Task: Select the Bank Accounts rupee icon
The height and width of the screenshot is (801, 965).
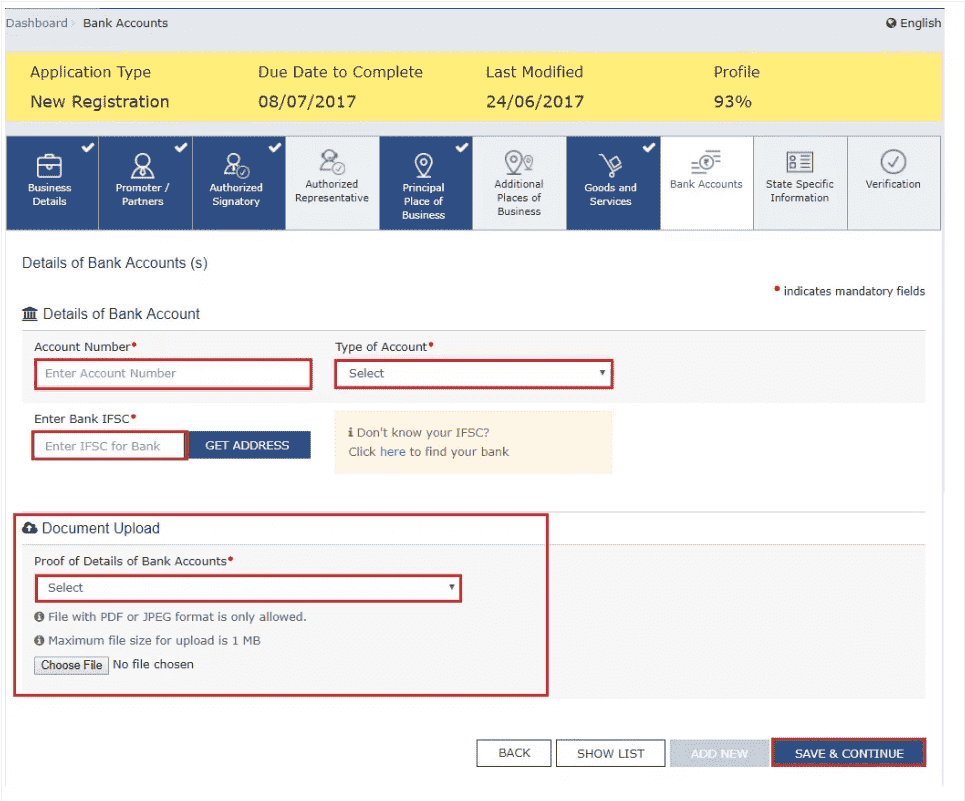Action: [706, 162]
